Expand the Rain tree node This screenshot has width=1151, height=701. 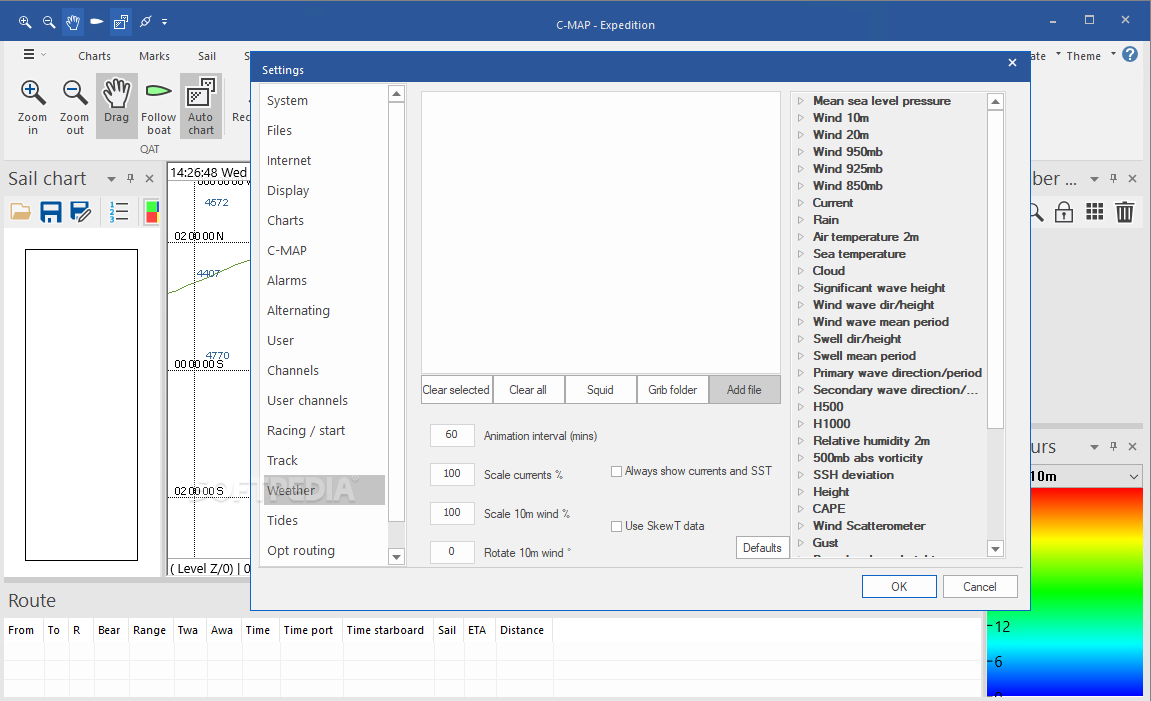tap(801, 220)
